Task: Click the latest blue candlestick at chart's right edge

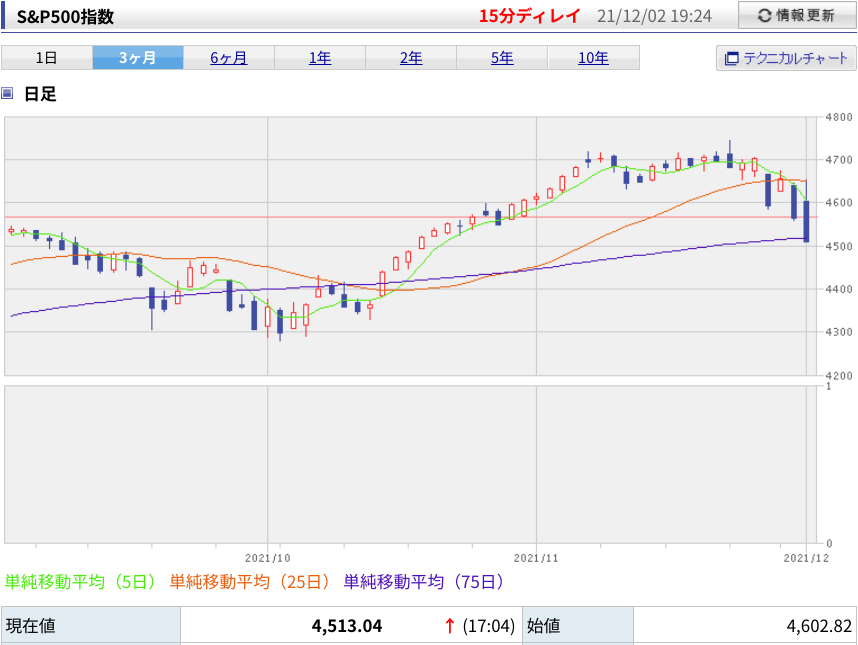Action: [806, 221]
